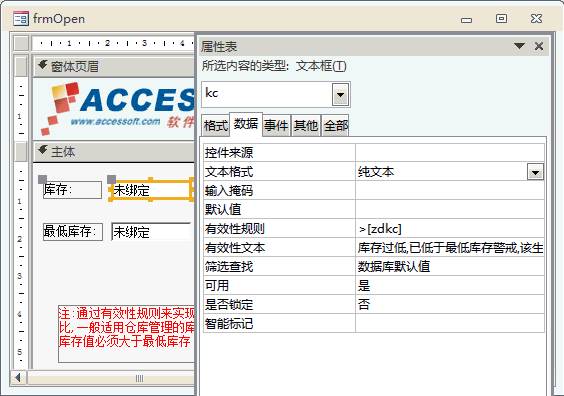Viewport: 564px width, 396px height.
Task: Click the 默认值 value field
Action: click(x=450, y=210)
